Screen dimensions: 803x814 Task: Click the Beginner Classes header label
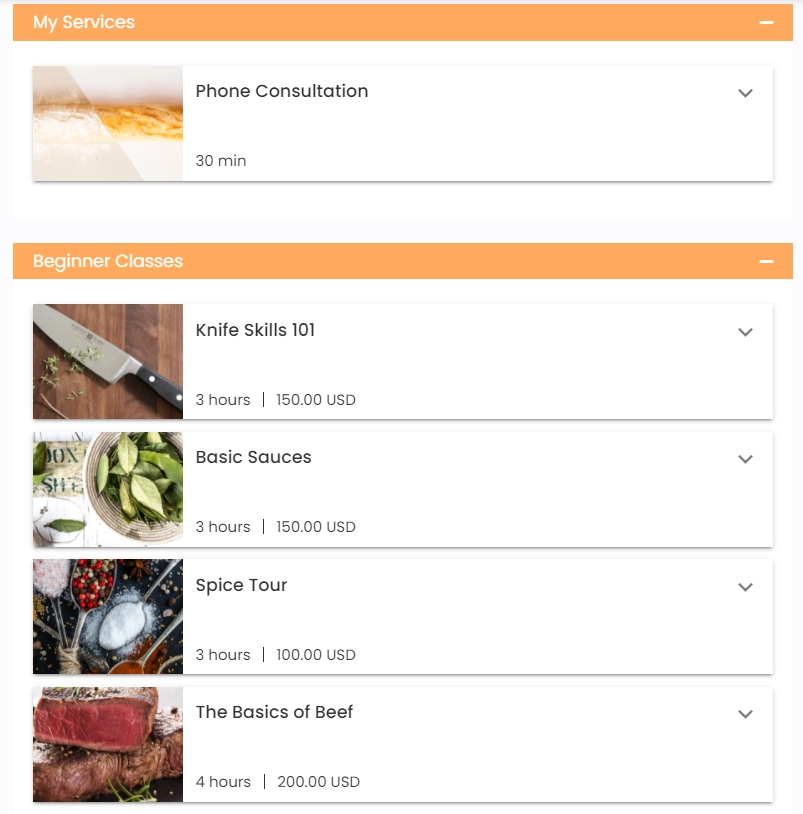[x=108, y=261]
